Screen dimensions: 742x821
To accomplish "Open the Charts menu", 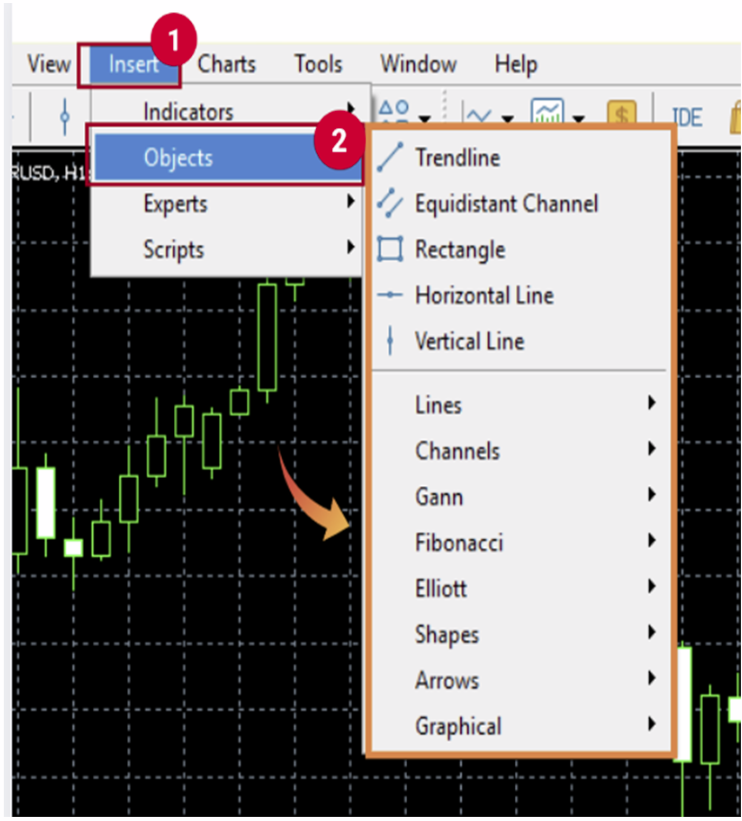I will coord(227,64).
